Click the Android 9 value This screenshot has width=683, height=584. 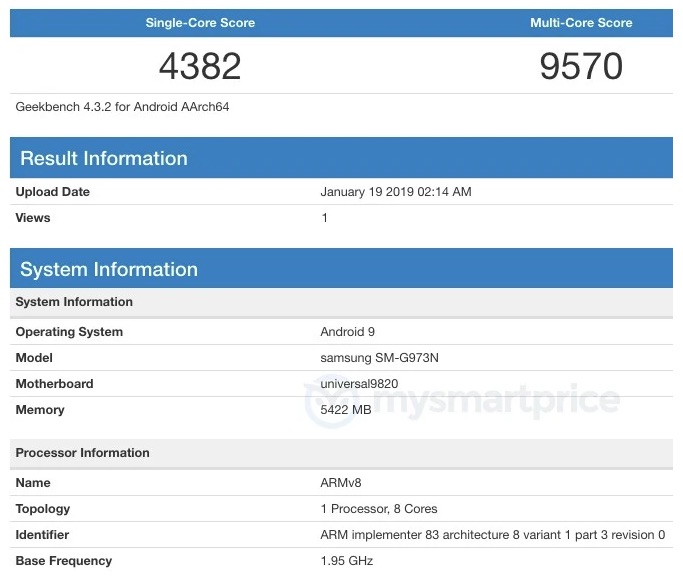pyautogui.click(x=348, y=332)
